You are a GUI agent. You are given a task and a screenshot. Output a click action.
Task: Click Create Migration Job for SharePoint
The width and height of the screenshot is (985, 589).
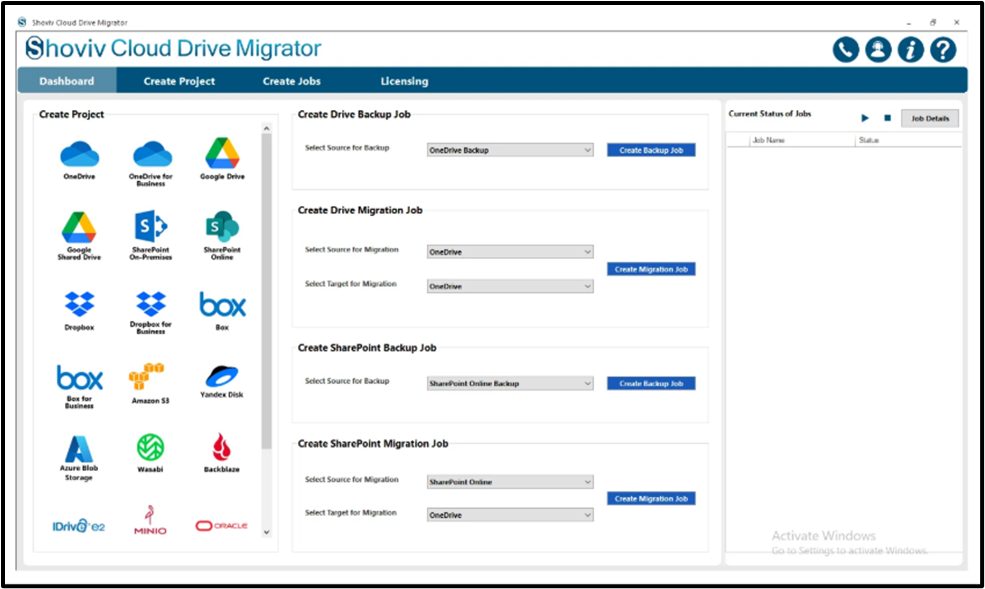click(x=651, y=499)
